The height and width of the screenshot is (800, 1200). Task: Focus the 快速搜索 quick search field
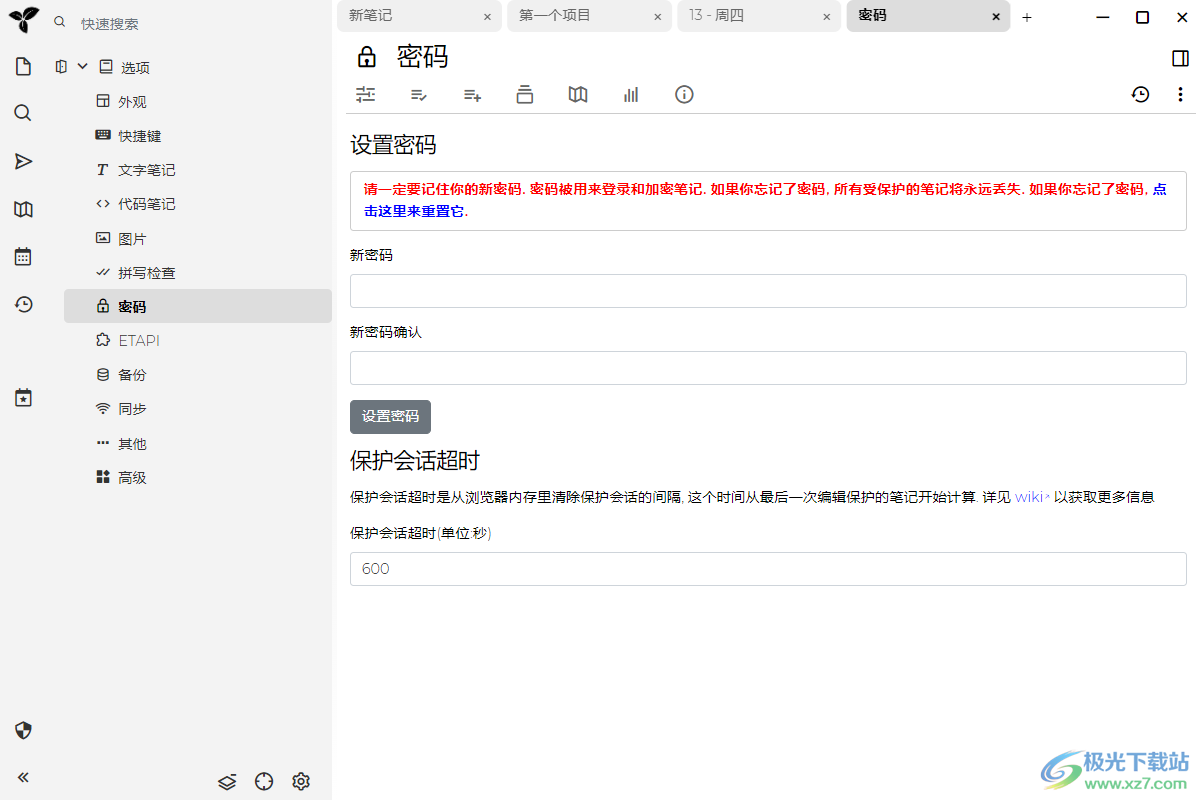pyautogui.click(x=200, y=23)
